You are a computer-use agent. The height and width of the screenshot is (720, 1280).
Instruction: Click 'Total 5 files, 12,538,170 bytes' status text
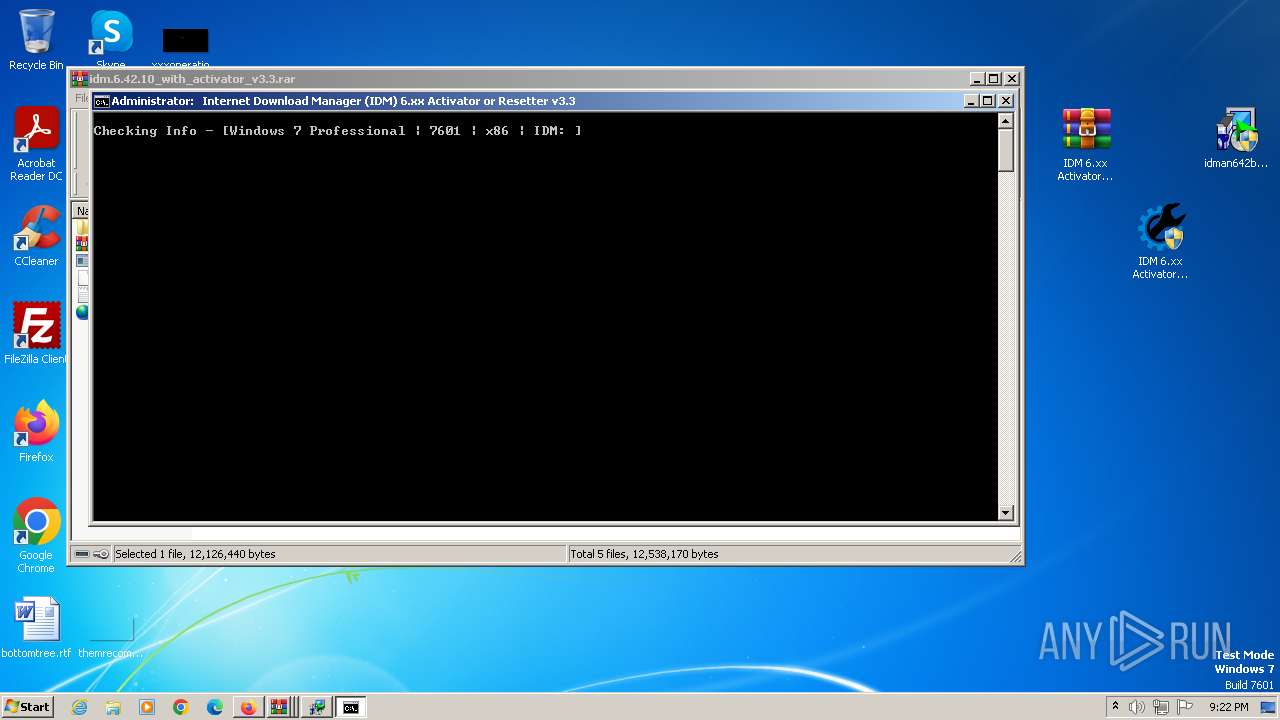644,554
